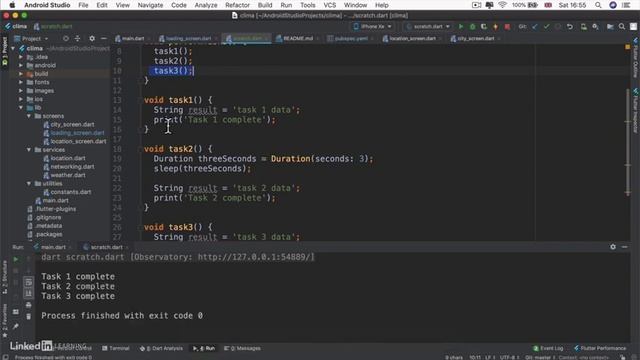640x360 pixels.
Task: Toggle Flutter Outline side panel
Action: coord(636,58)
